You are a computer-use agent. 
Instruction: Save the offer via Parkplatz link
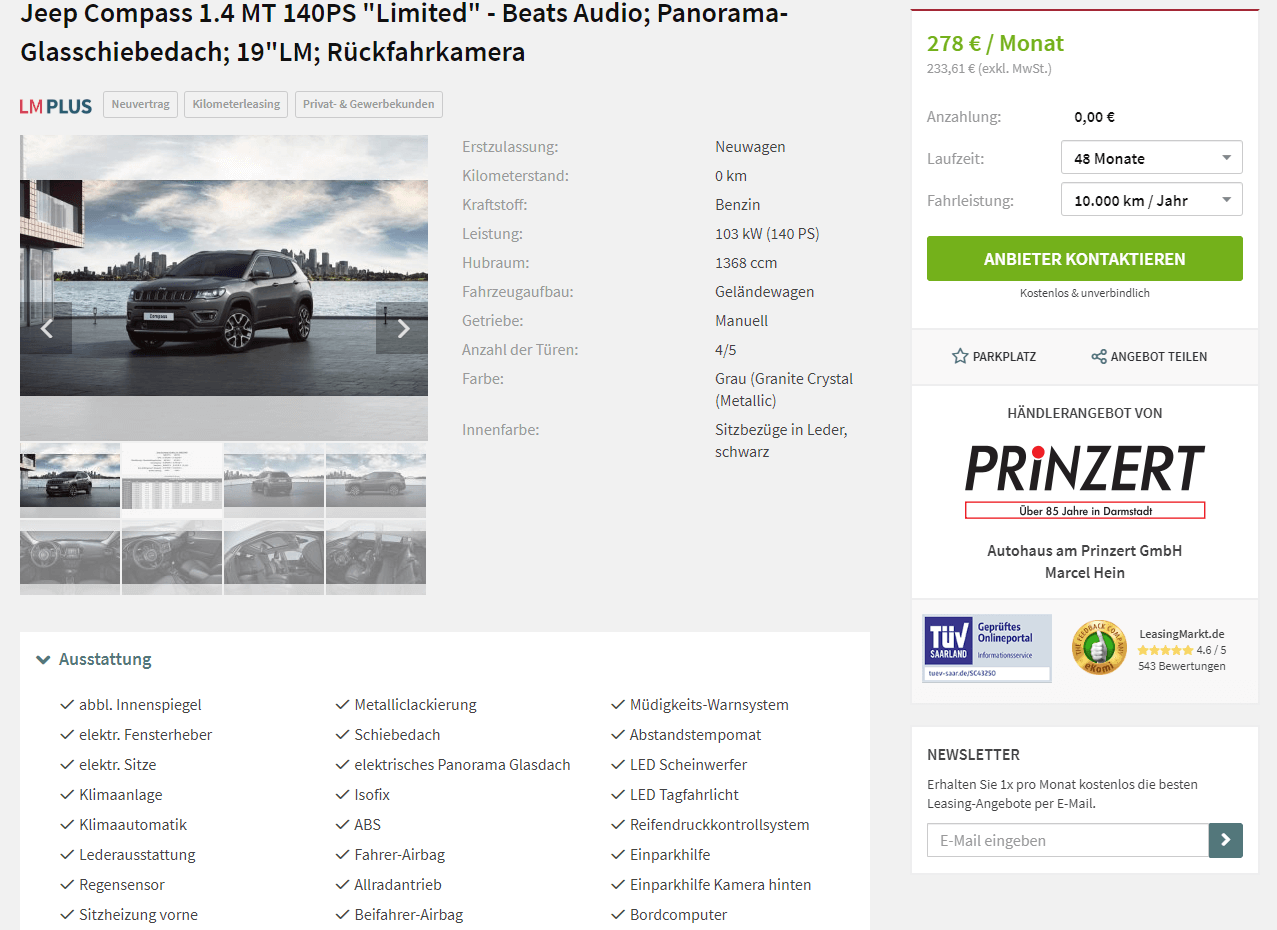click(994, 356)
